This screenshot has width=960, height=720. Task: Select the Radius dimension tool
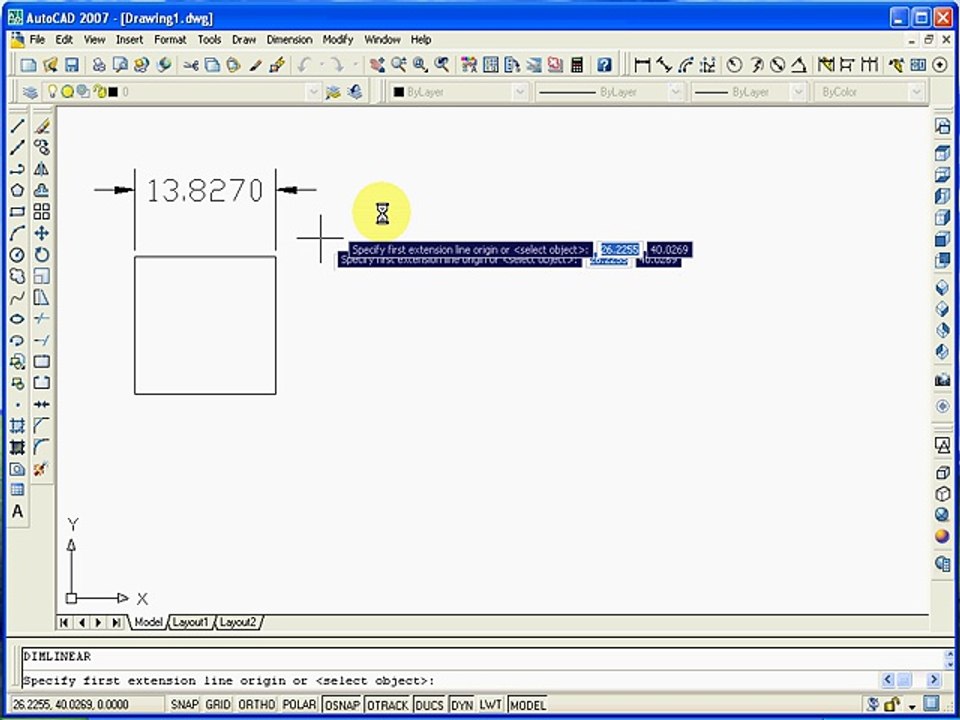click(734, 65)
